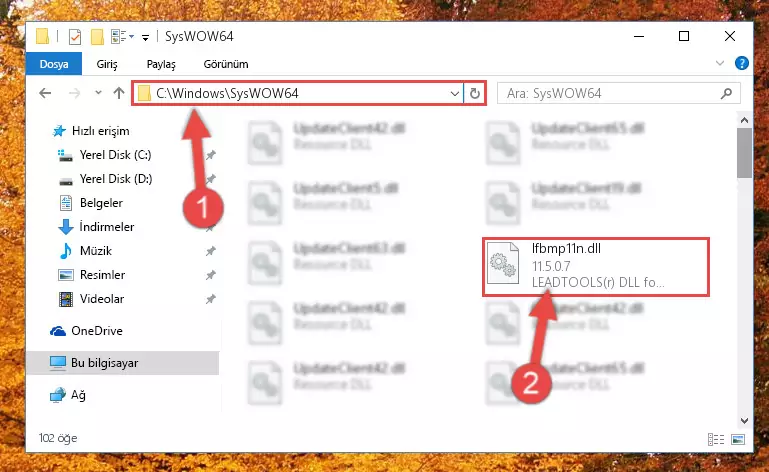Screen dimensions: 769x472
Task: Switch to large thumbnails view icon
Action: coord(738,439)
